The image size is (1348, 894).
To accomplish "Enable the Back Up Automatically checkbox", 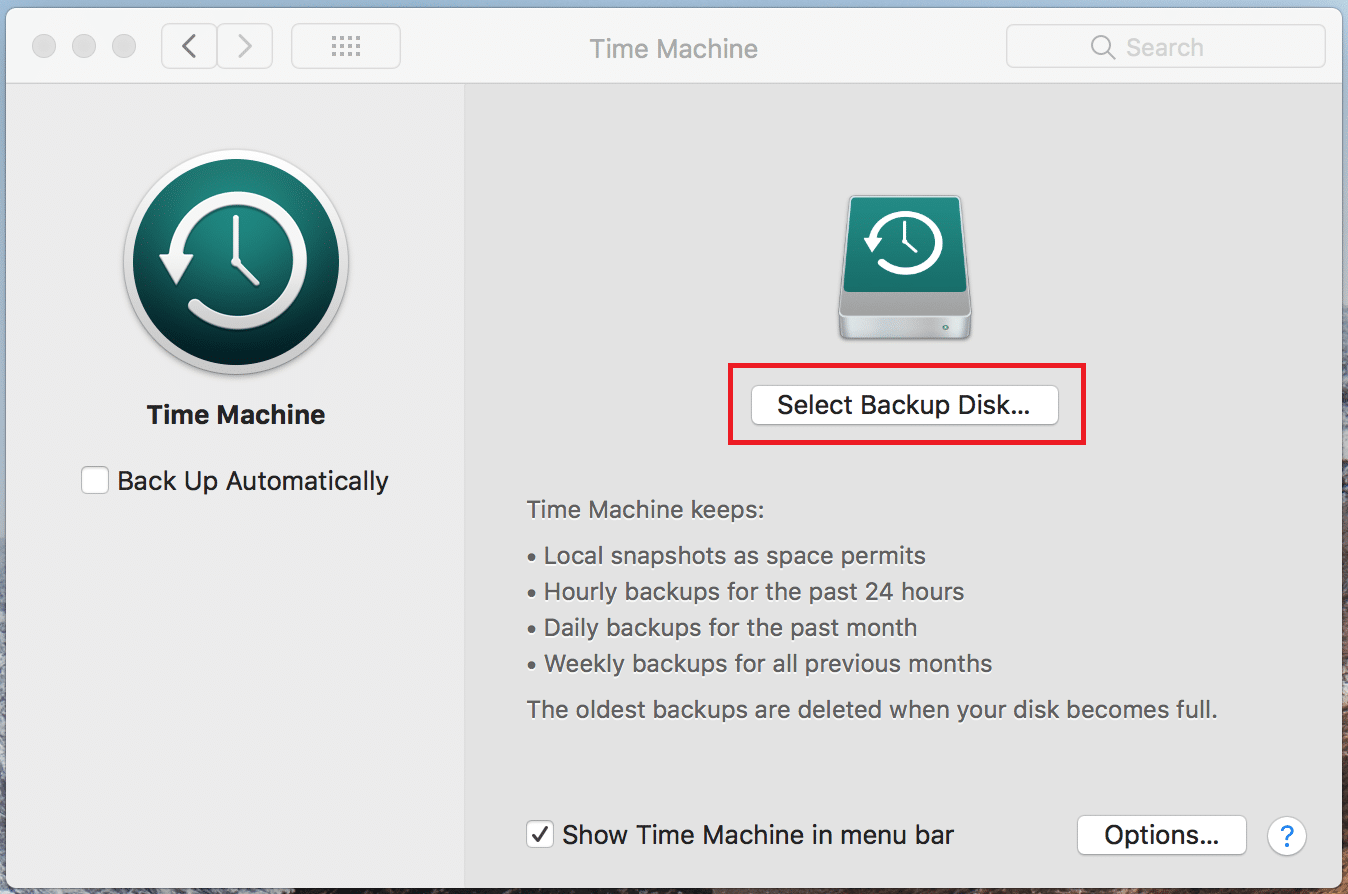I will 94,480.
